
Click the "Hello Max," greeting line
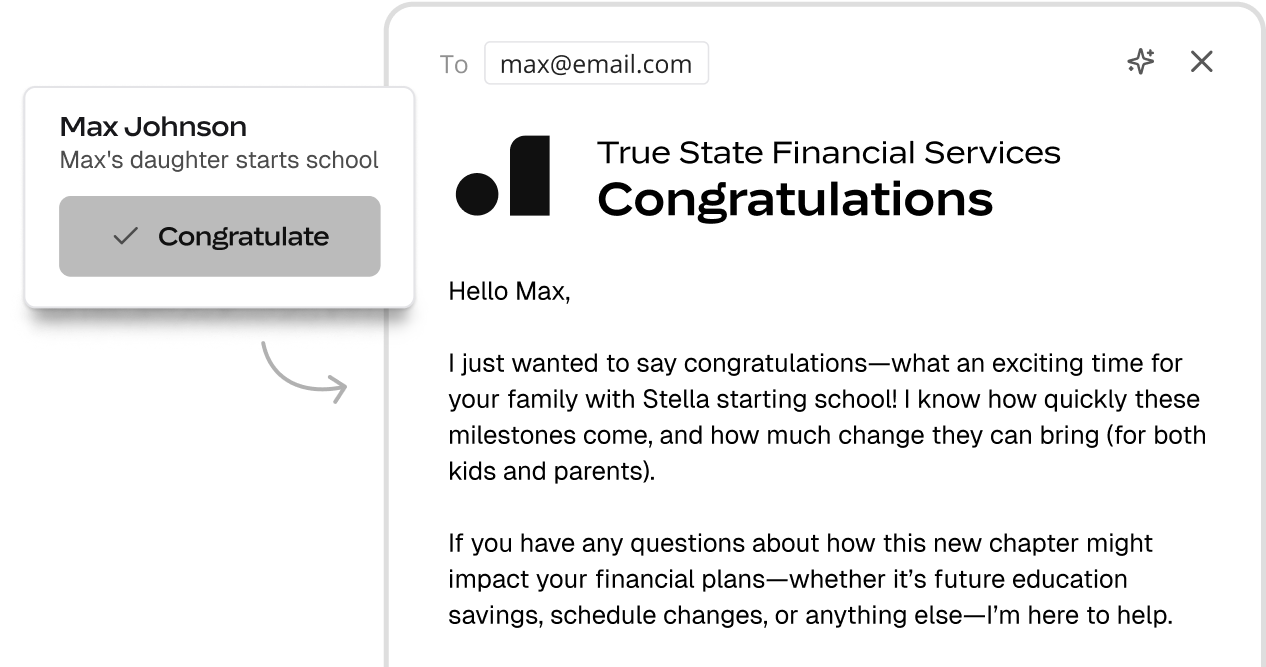click(x=509, y=291)
